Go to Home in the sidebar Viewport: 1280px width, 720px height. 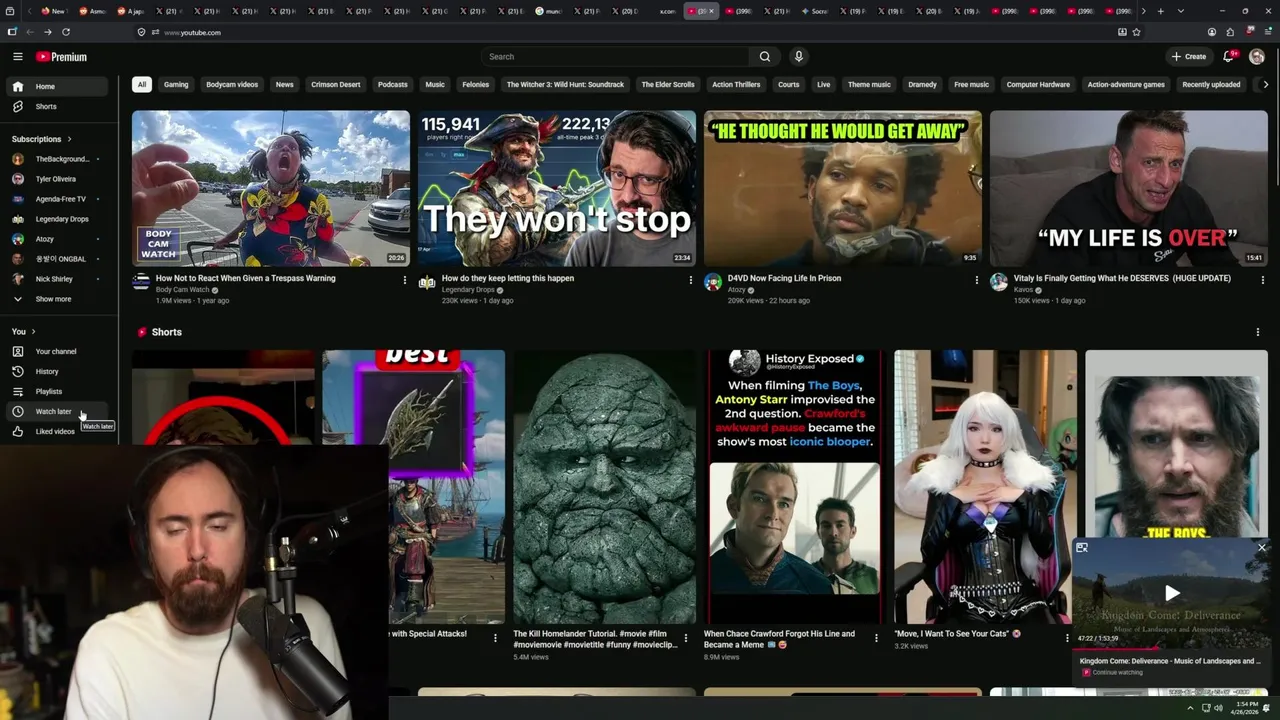(x=55, y=87)
